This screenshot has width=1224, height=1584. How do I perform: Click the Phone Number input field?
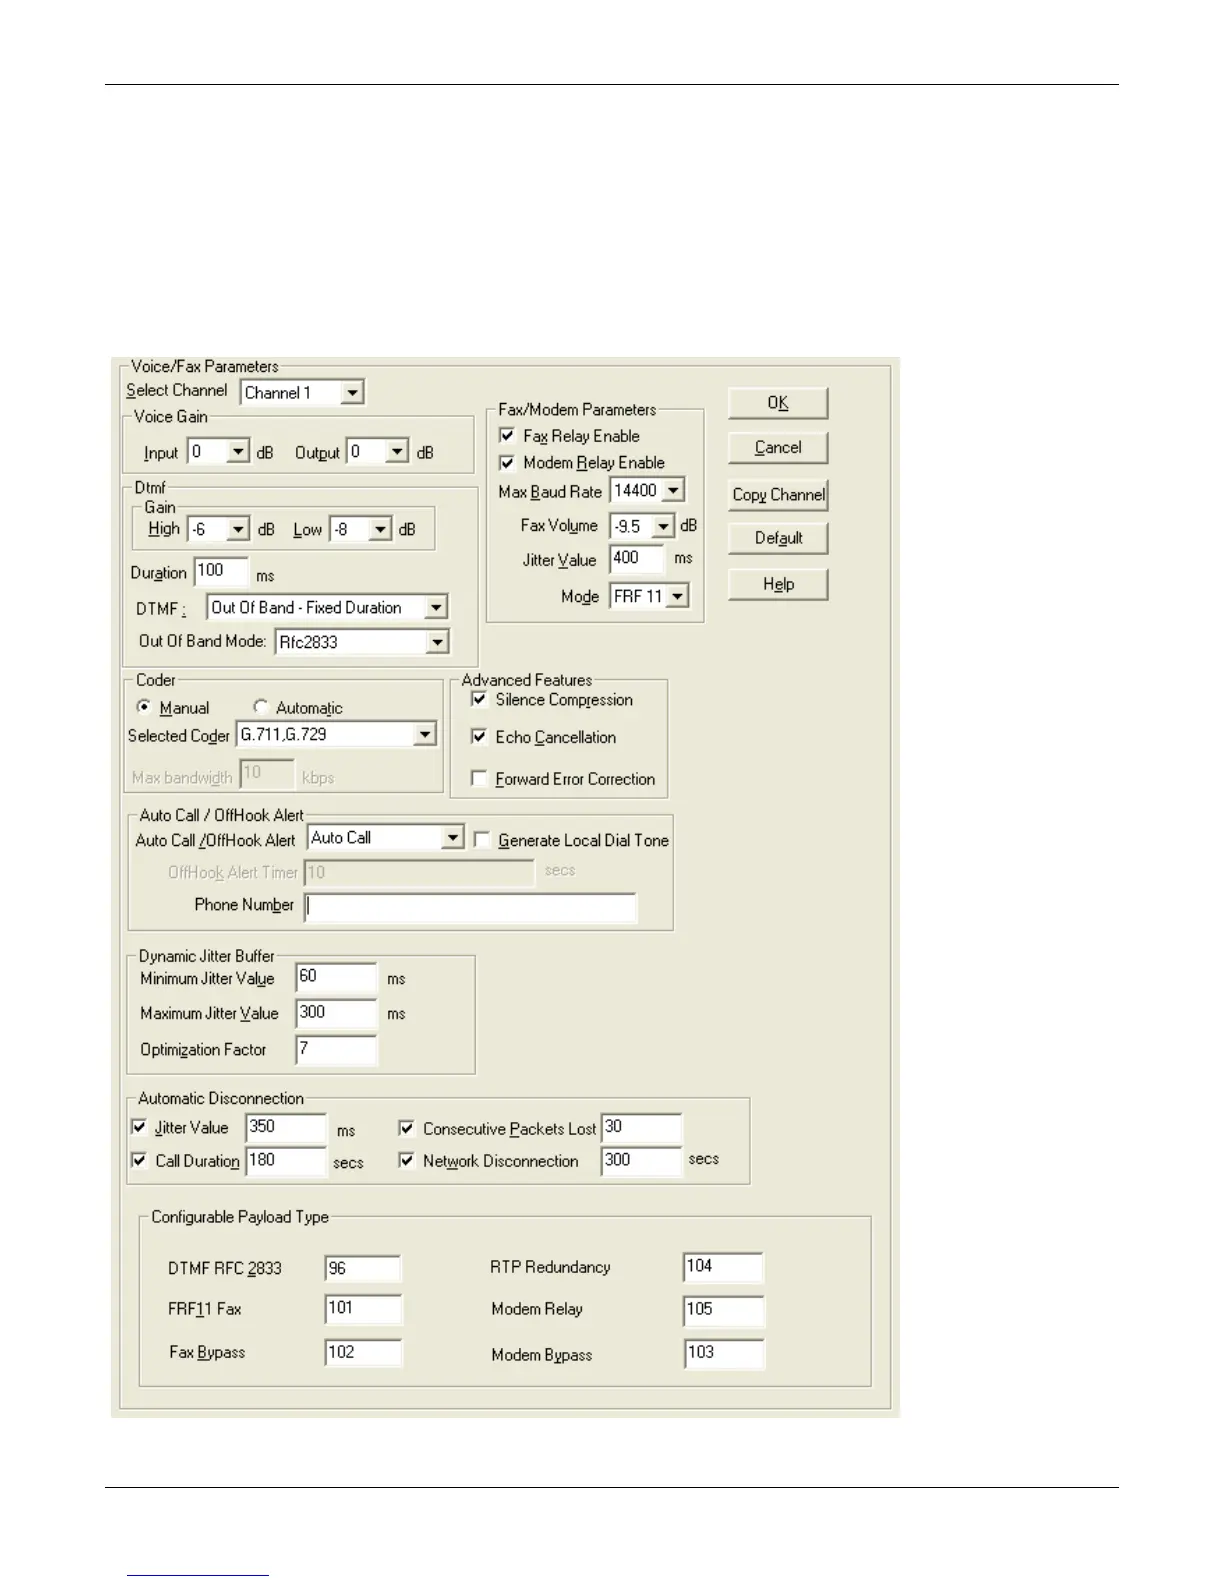(x=470, y=907)
